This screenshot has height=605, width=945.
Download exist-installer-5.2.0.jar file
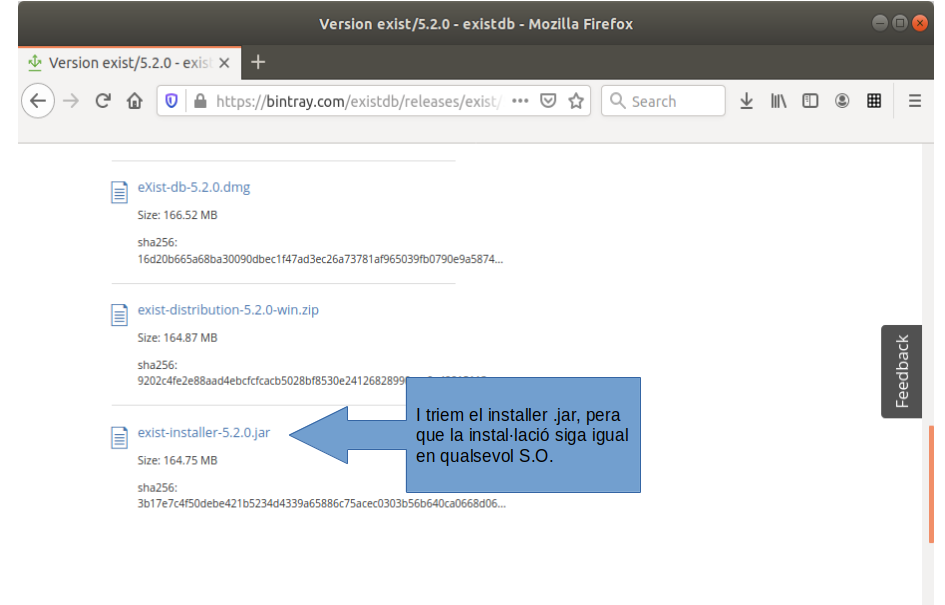coord(204,433)
